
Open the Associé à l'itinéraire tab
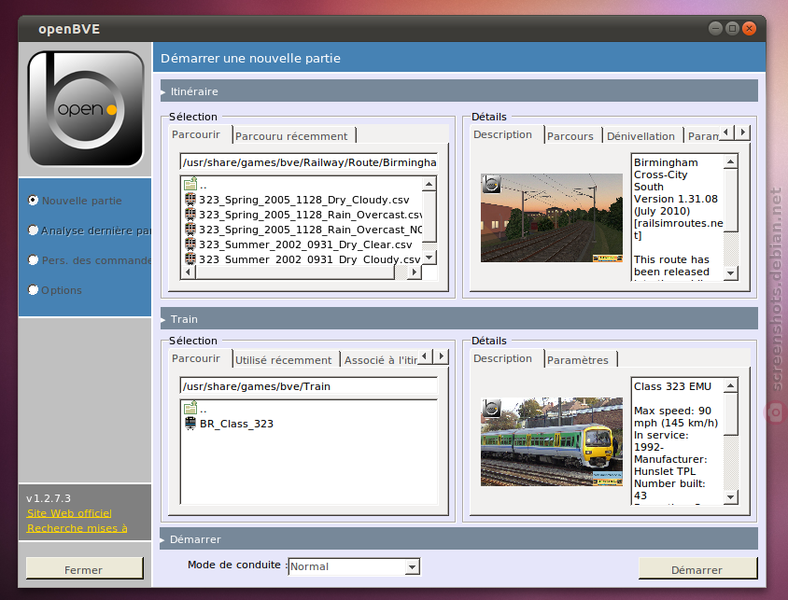[380, 360]
